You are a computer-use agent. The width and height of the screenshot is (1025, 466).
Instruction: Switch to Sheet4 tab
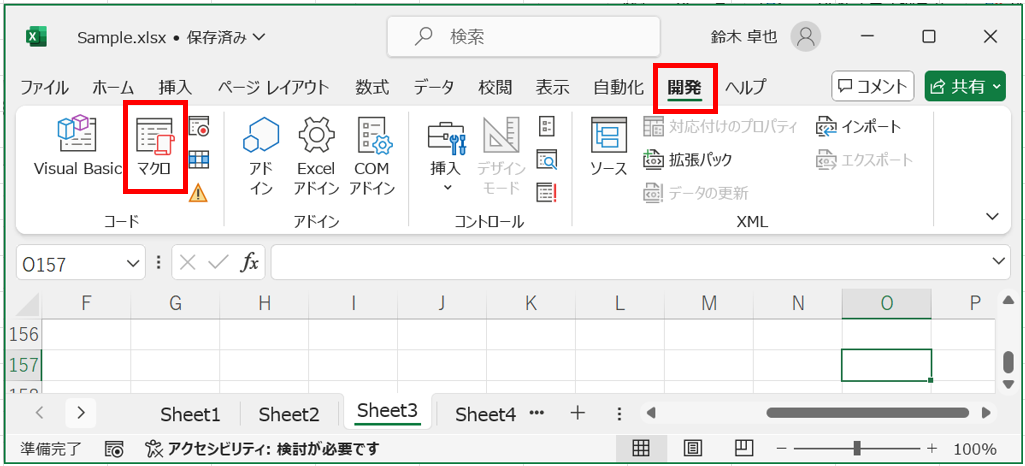point(486,414)
